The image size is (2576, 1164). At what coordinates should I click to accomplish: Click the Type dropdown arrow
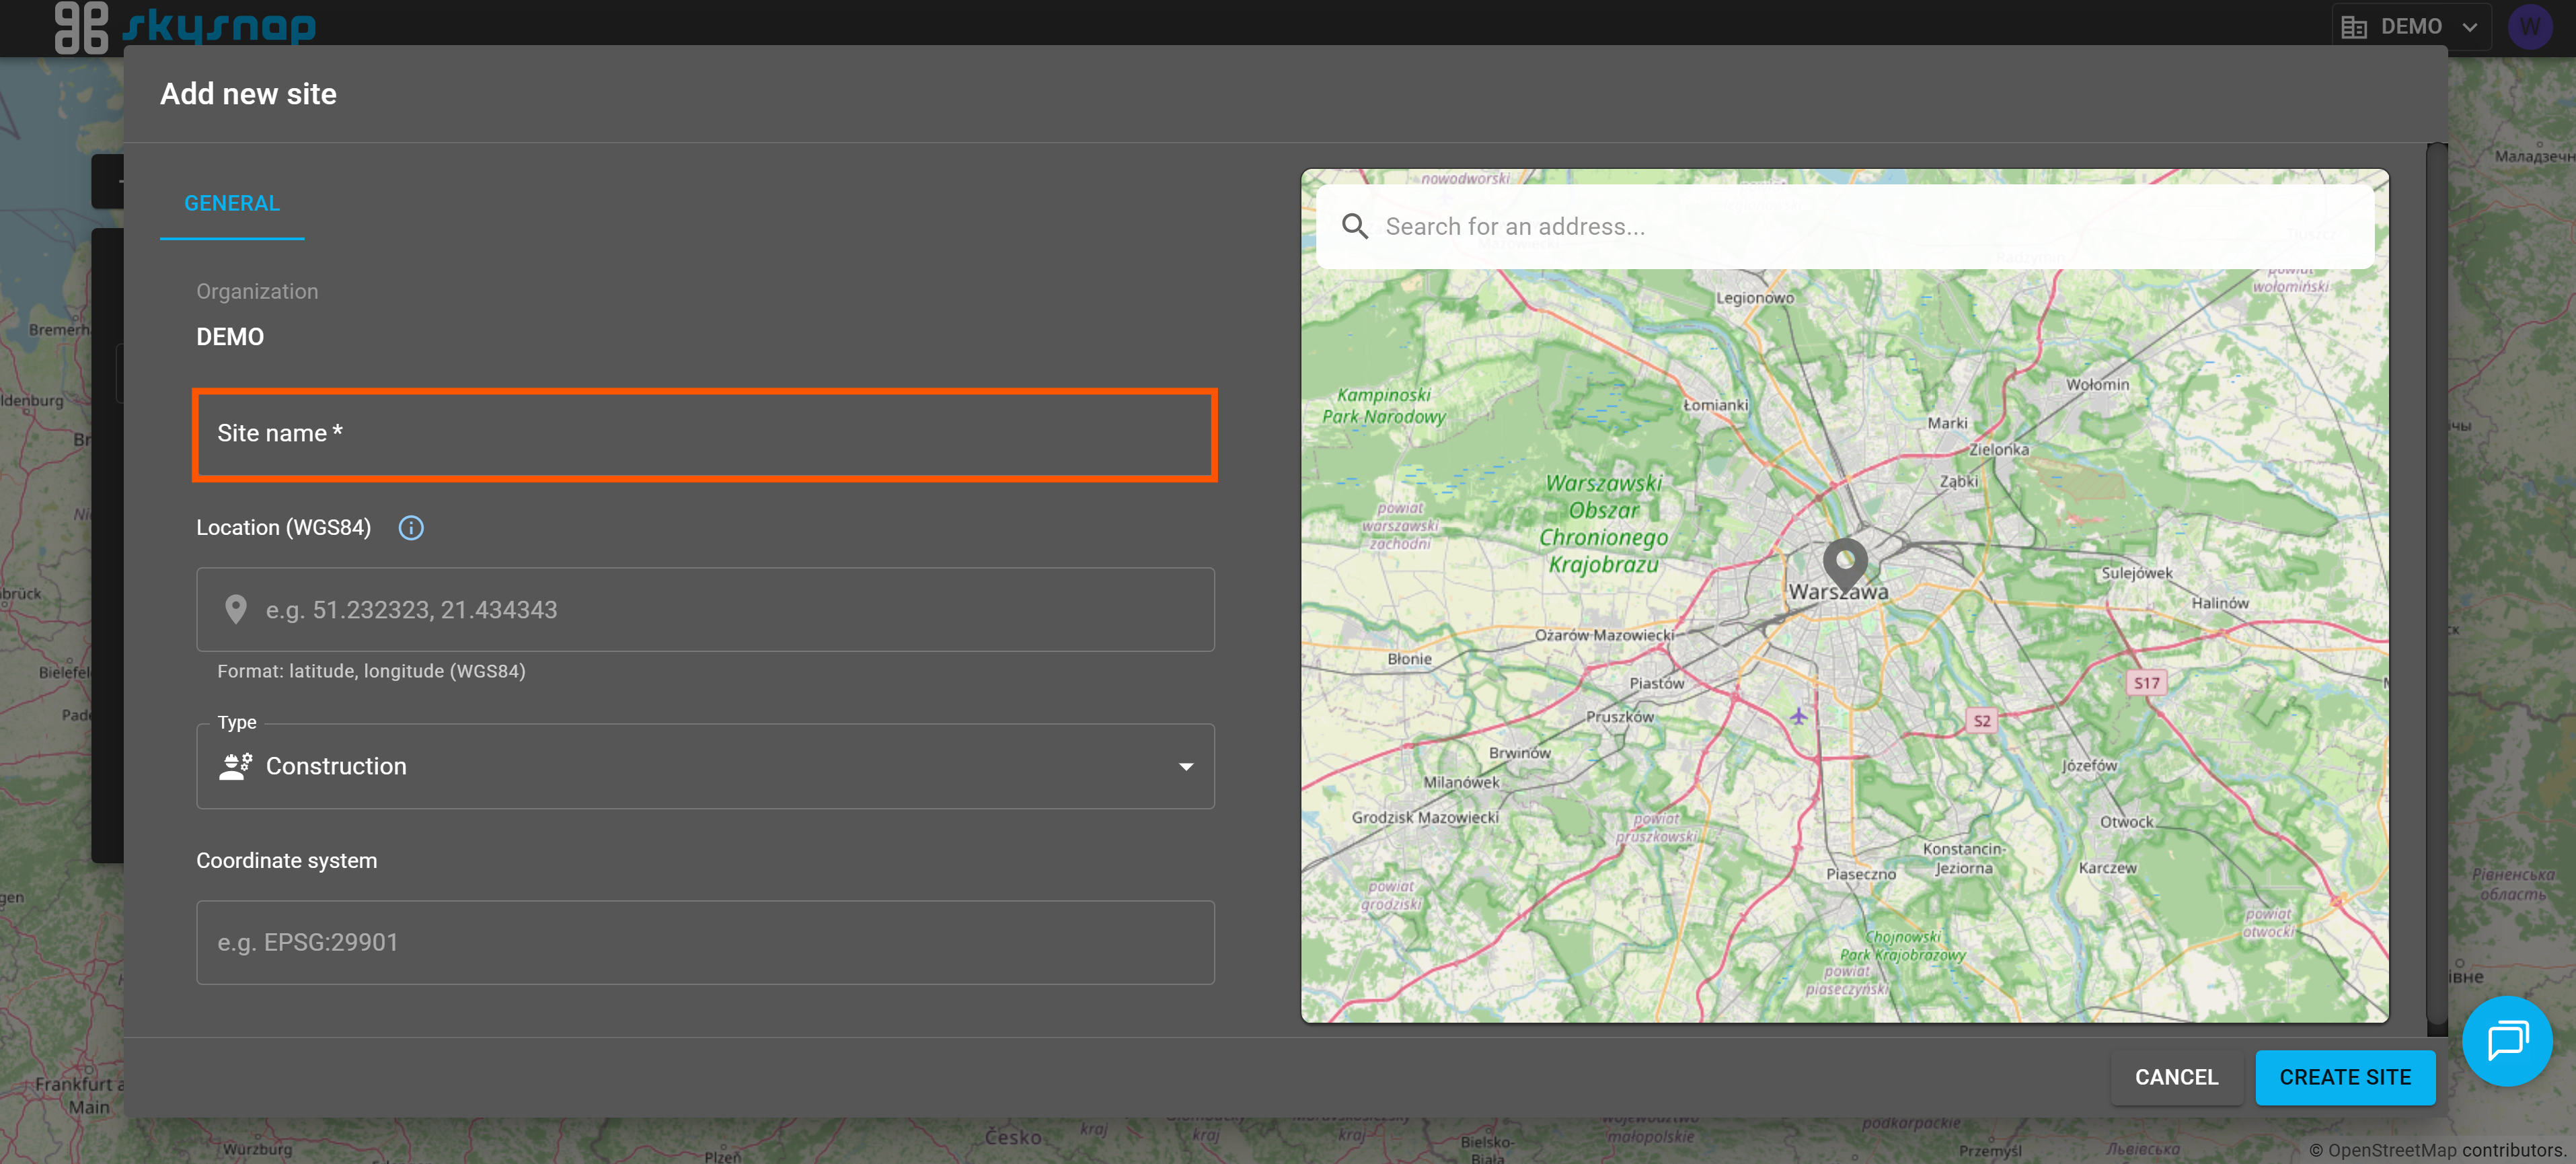[1186, 767]
